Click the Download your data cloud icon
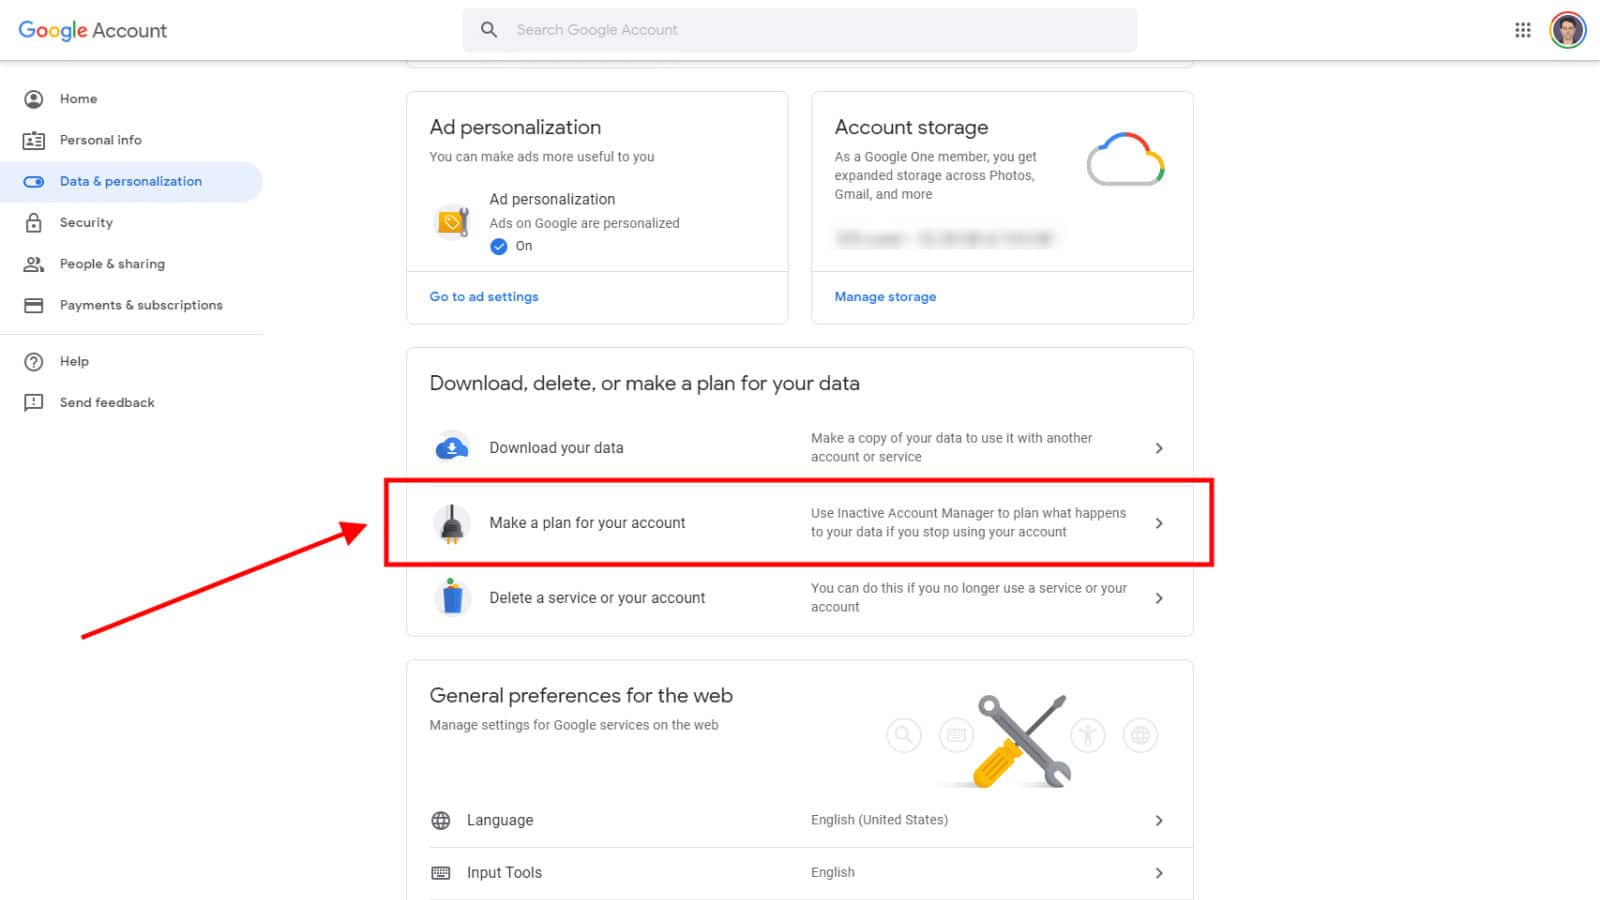The height and width of the screenshot is (900, 1600). click(452, 448)
